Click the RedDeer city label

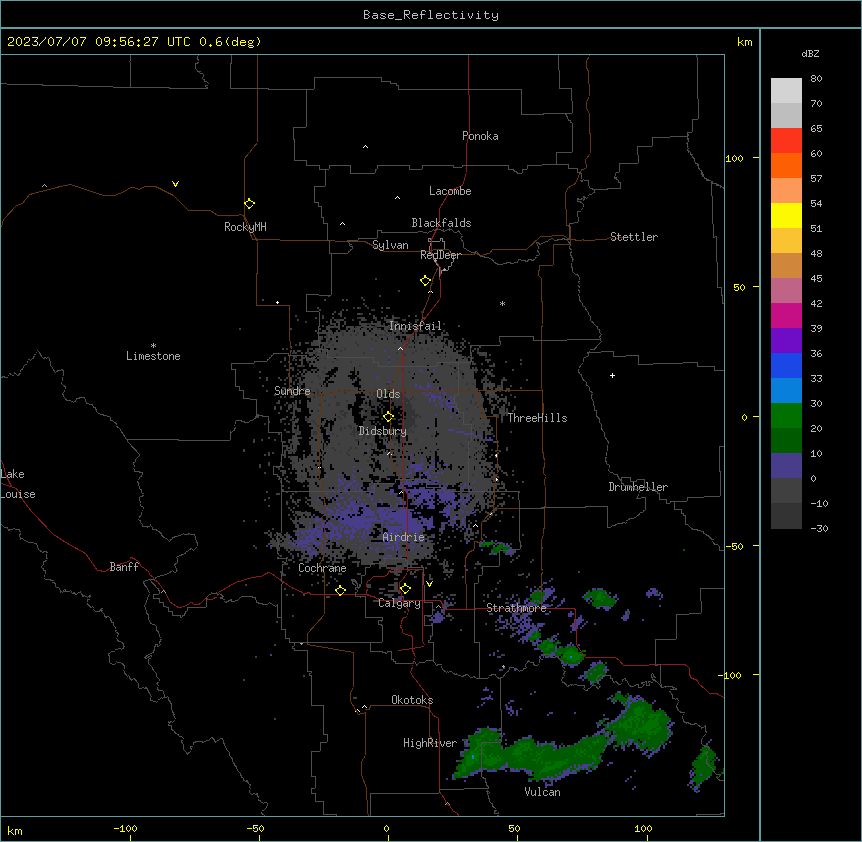(x=440, y=255)
